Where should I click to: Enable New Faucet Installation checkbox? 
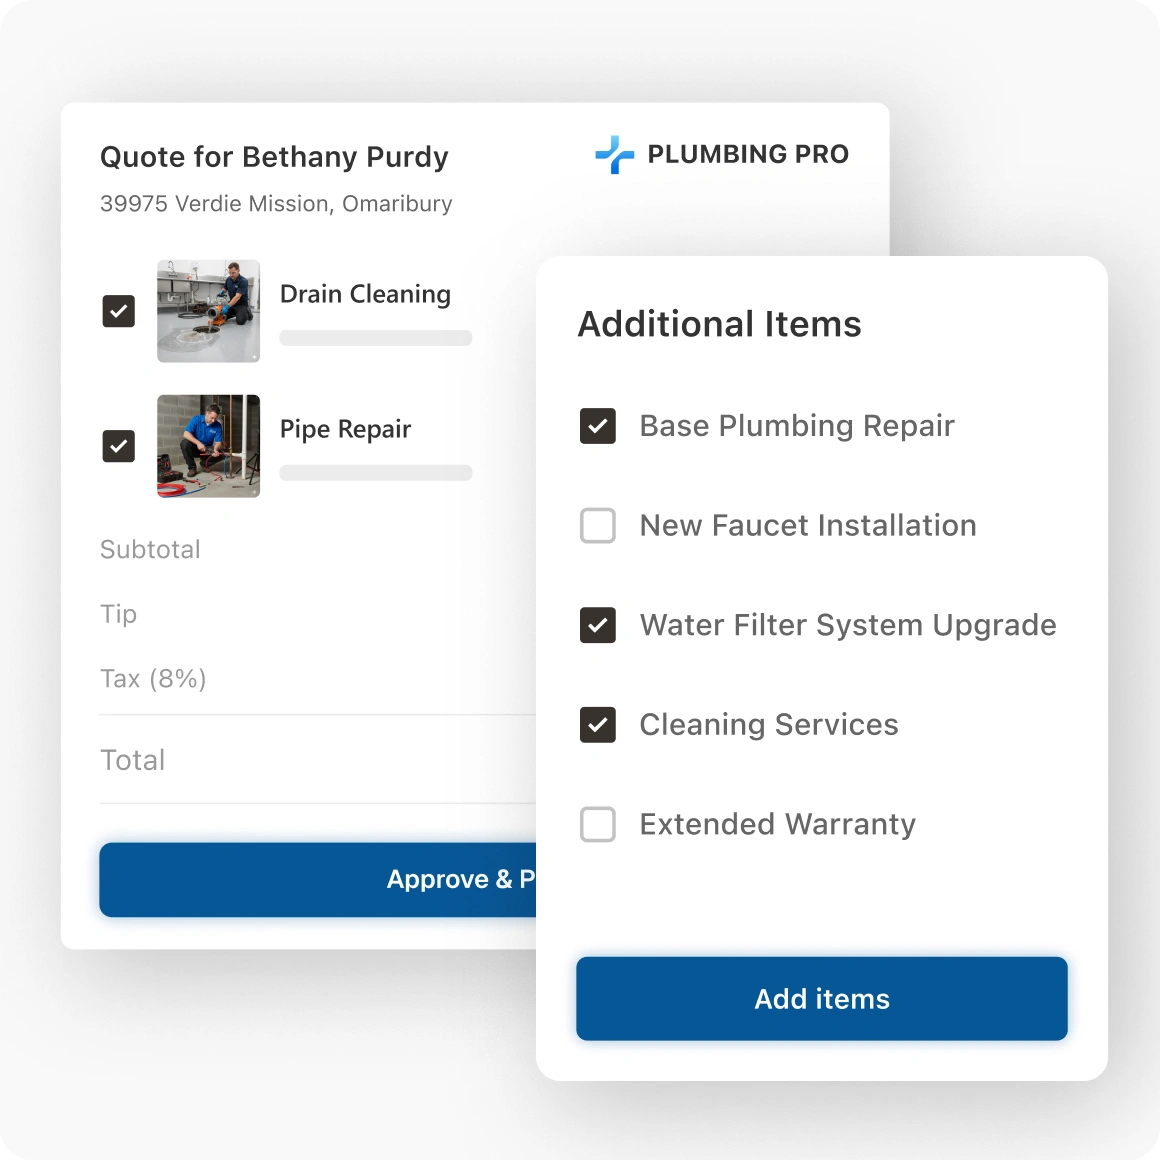pos(598,525)
